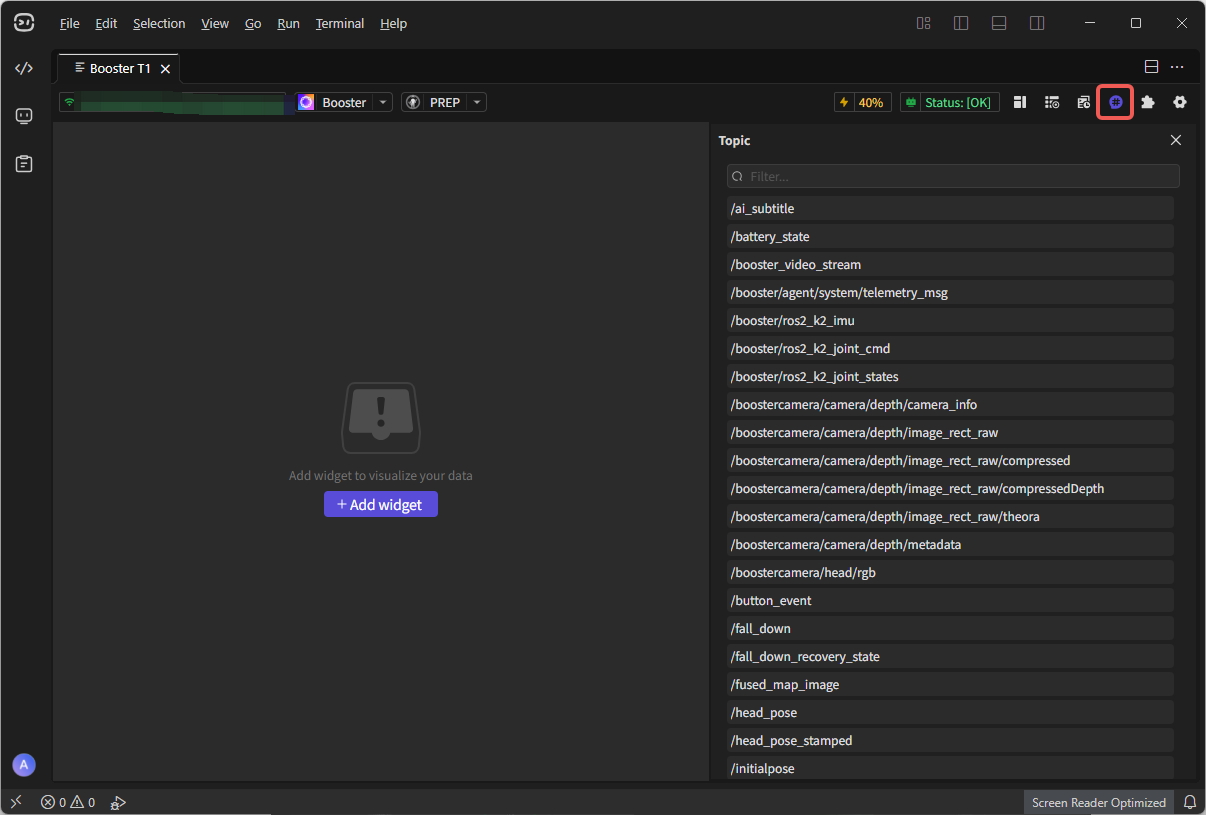Toggle the secondary side bar layout

(1037, 23)
